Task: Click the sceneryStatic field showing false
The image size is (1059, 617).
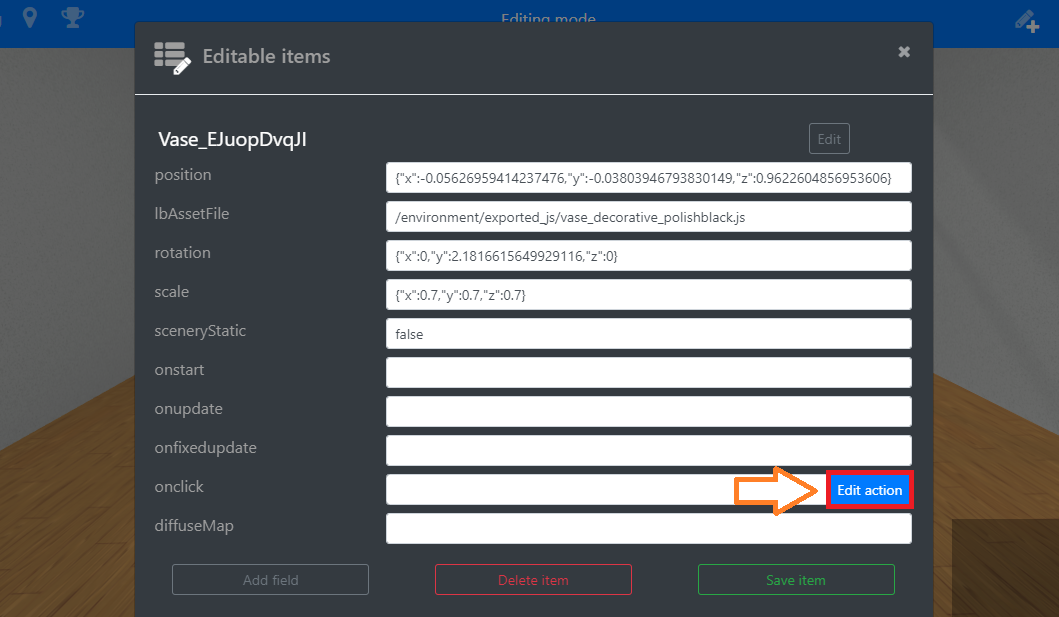Action: 648,334
